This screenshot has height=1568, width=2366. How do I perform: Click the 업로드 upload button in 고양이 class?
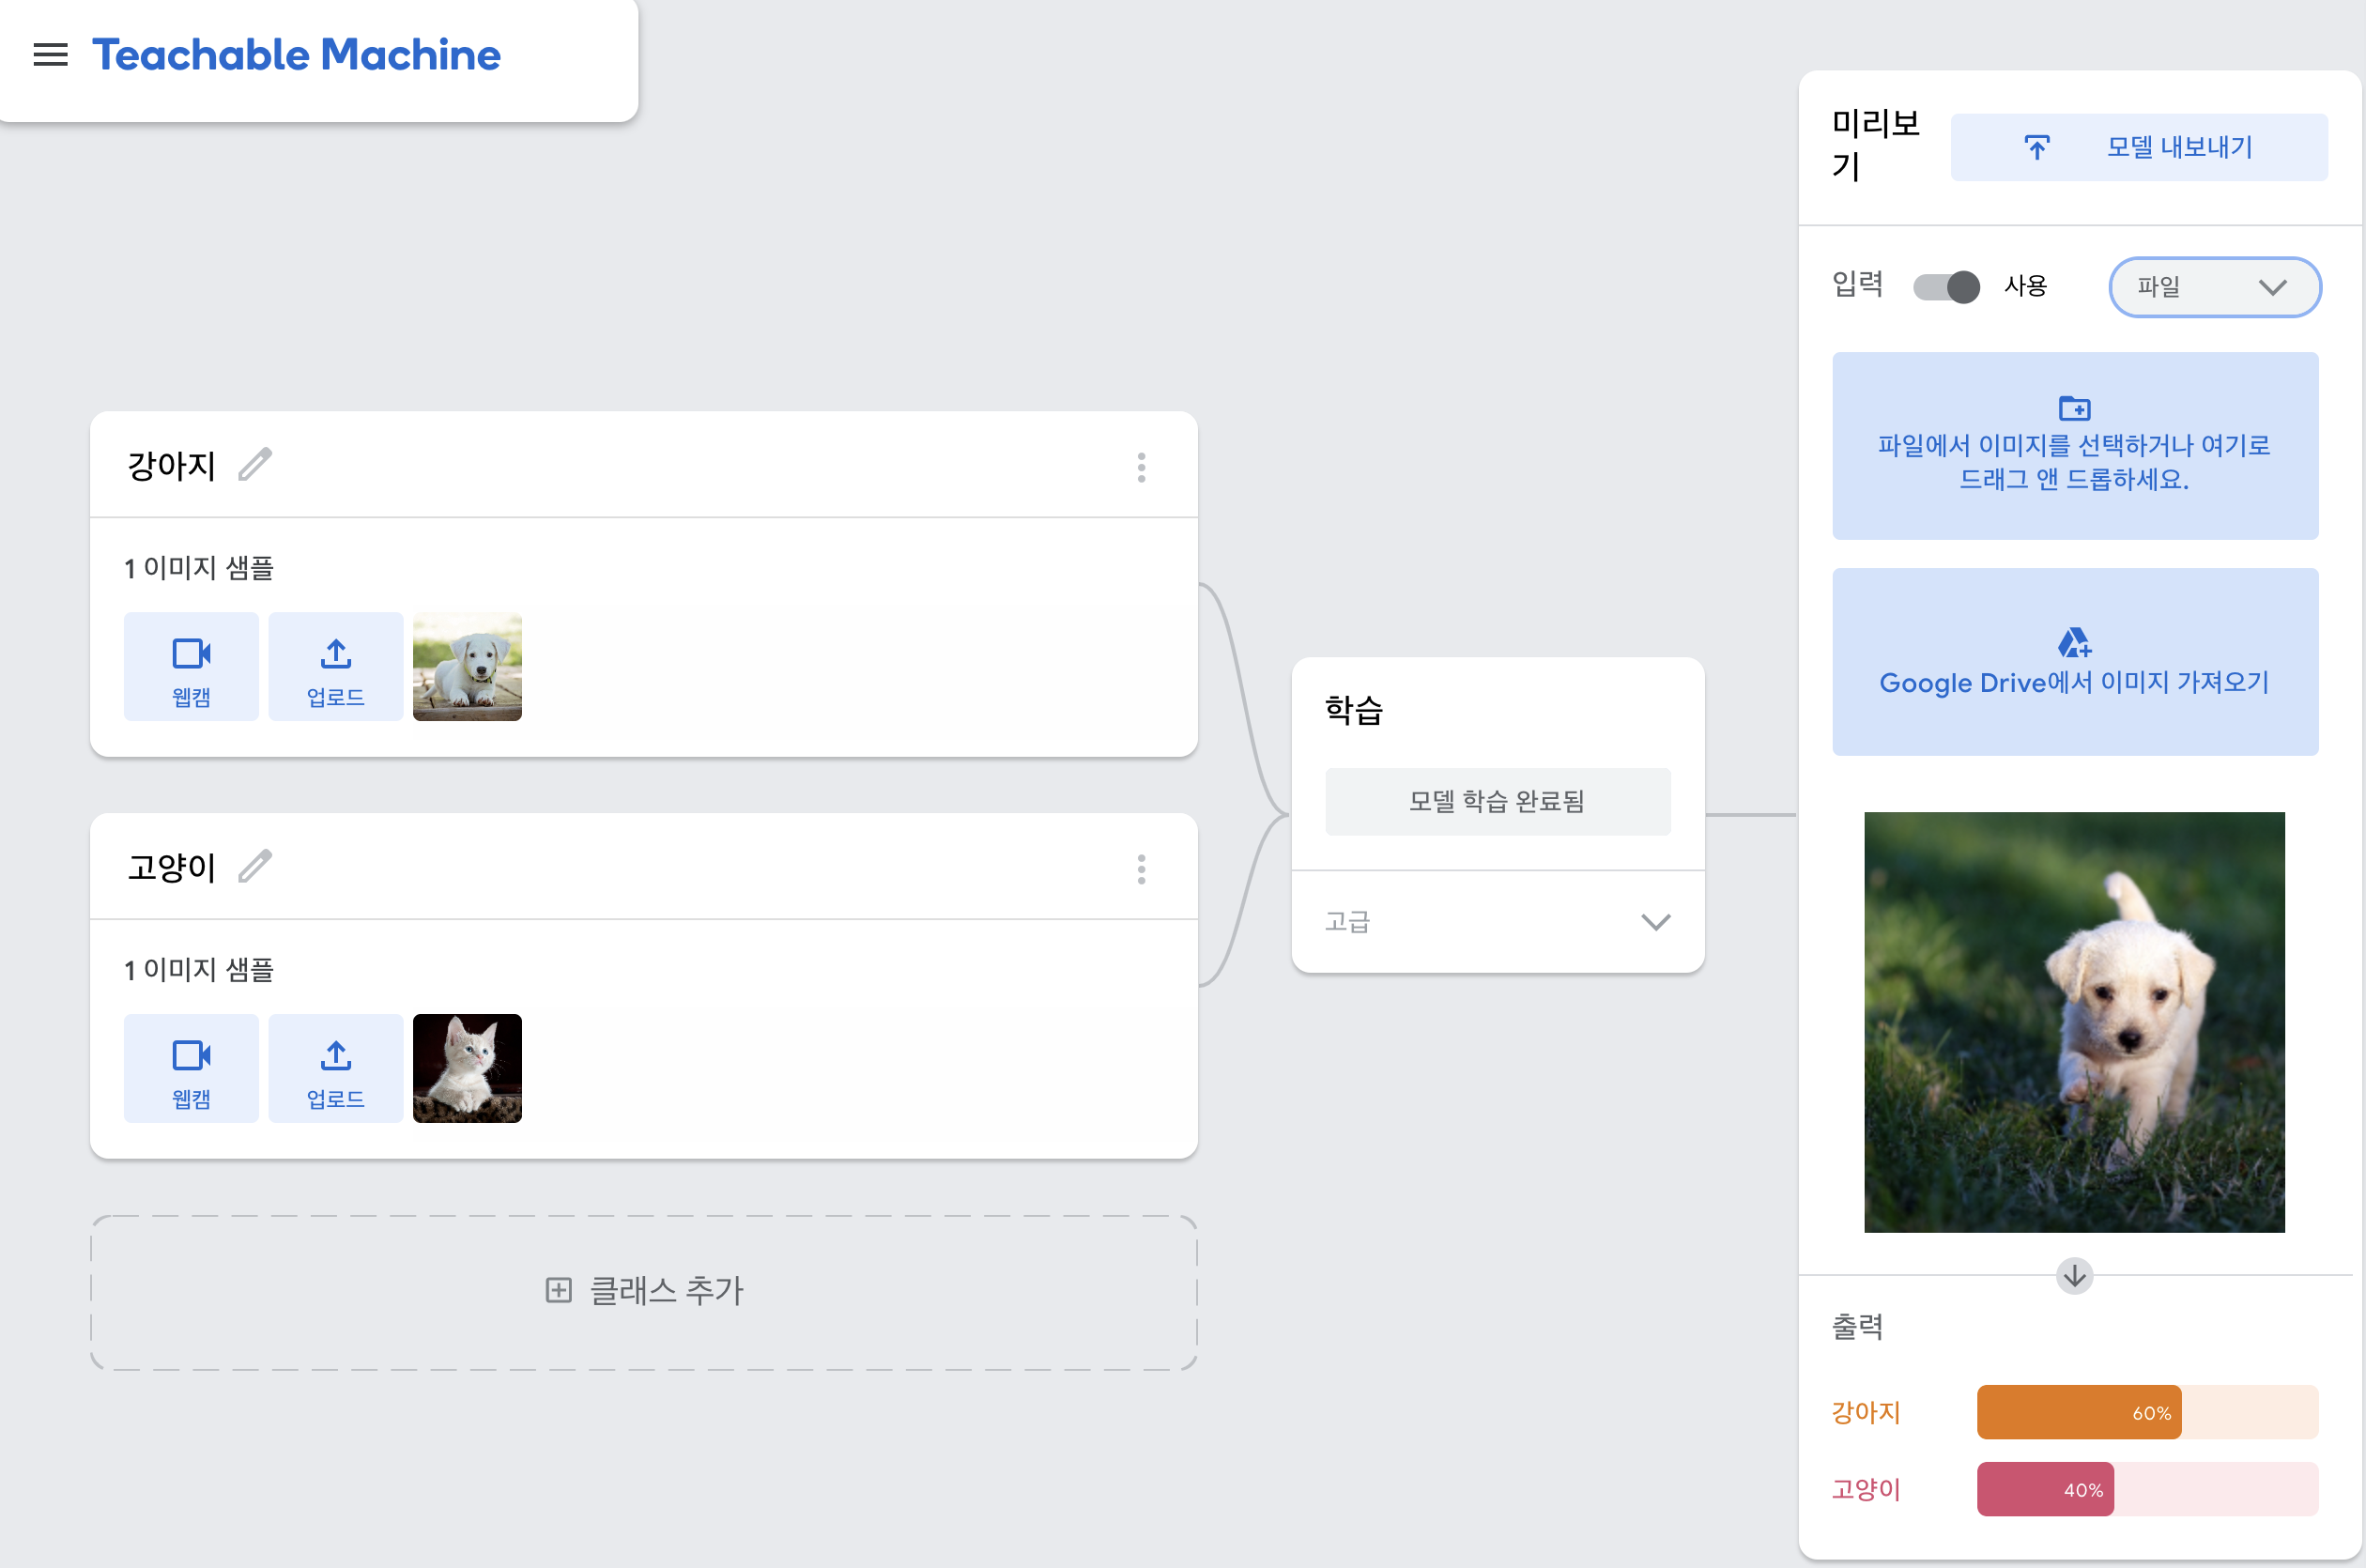[x=336, y=1069]
